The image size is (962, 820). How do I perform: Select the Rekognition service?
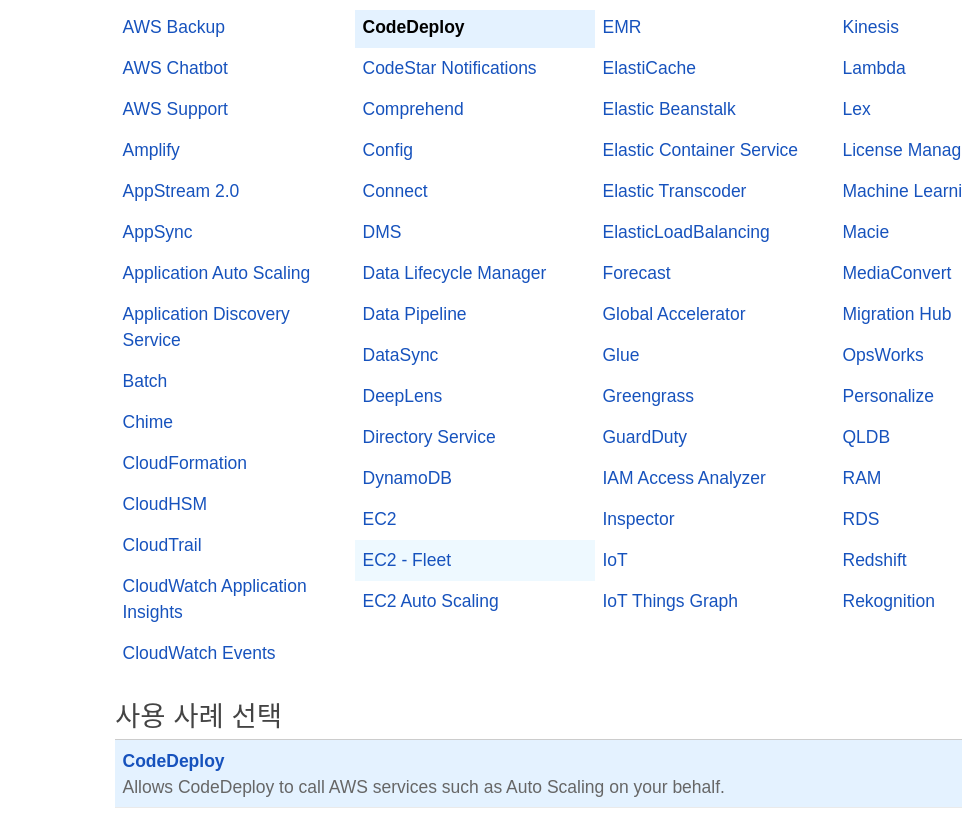click(888, 601)
